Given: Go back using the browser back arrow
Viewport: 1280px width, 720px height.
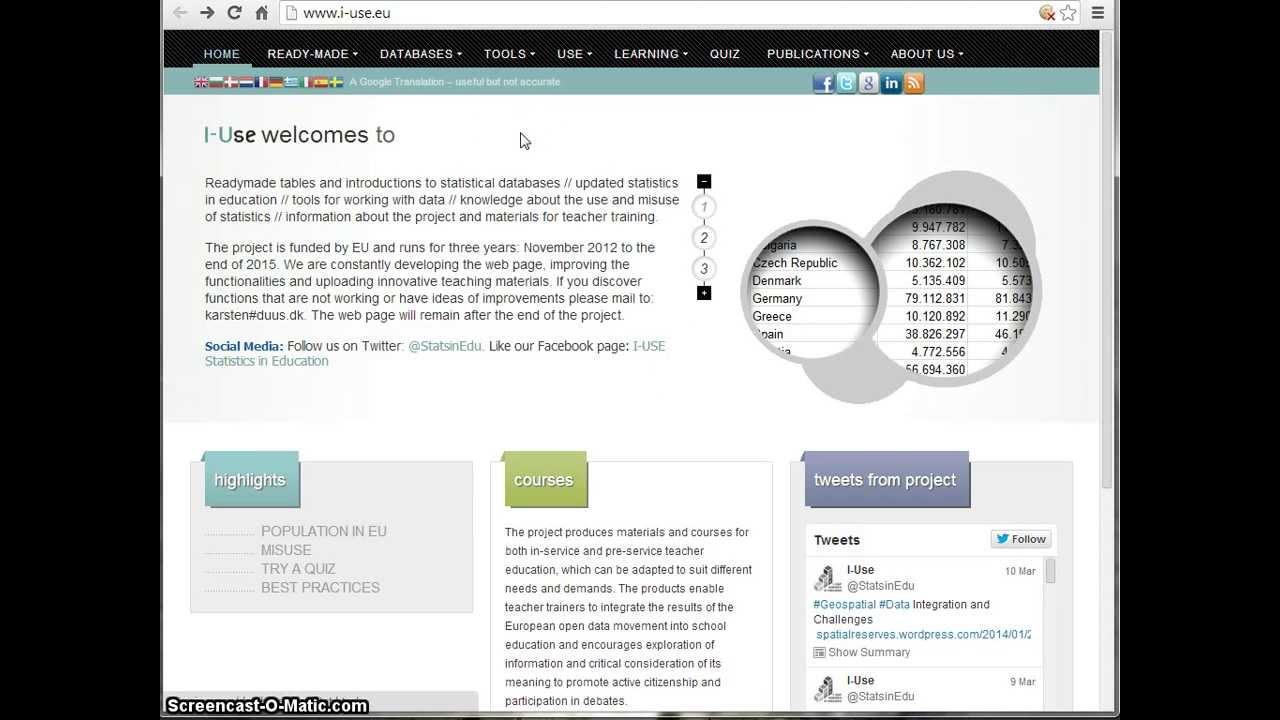Looking at the screenshot, I should [x=180, y=13].
